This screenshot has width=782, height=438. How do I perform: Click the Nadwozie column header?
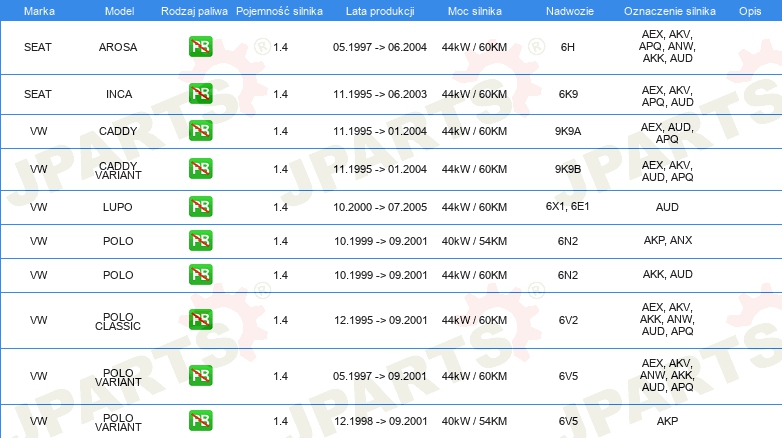pos(570,11)
